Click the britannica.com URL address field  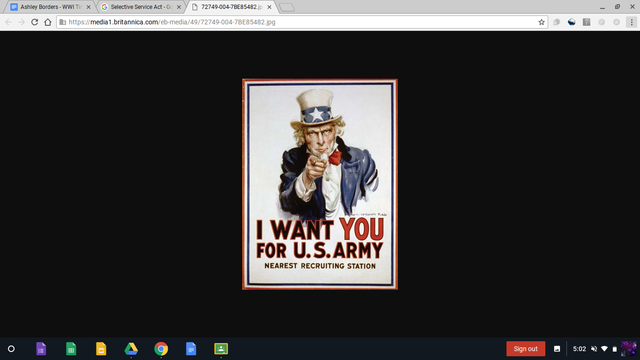point(302,22)
